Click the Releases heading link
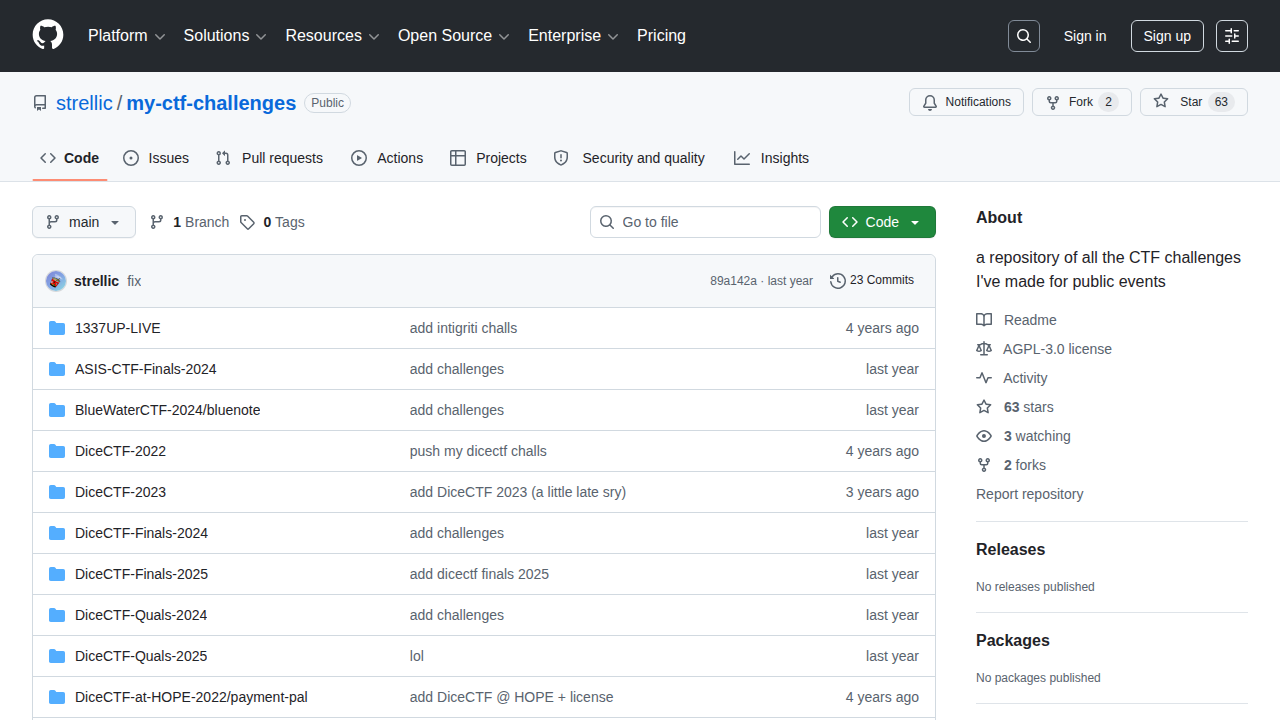This screenshot has width=1280, height=720. click(x=1010, y=550)
